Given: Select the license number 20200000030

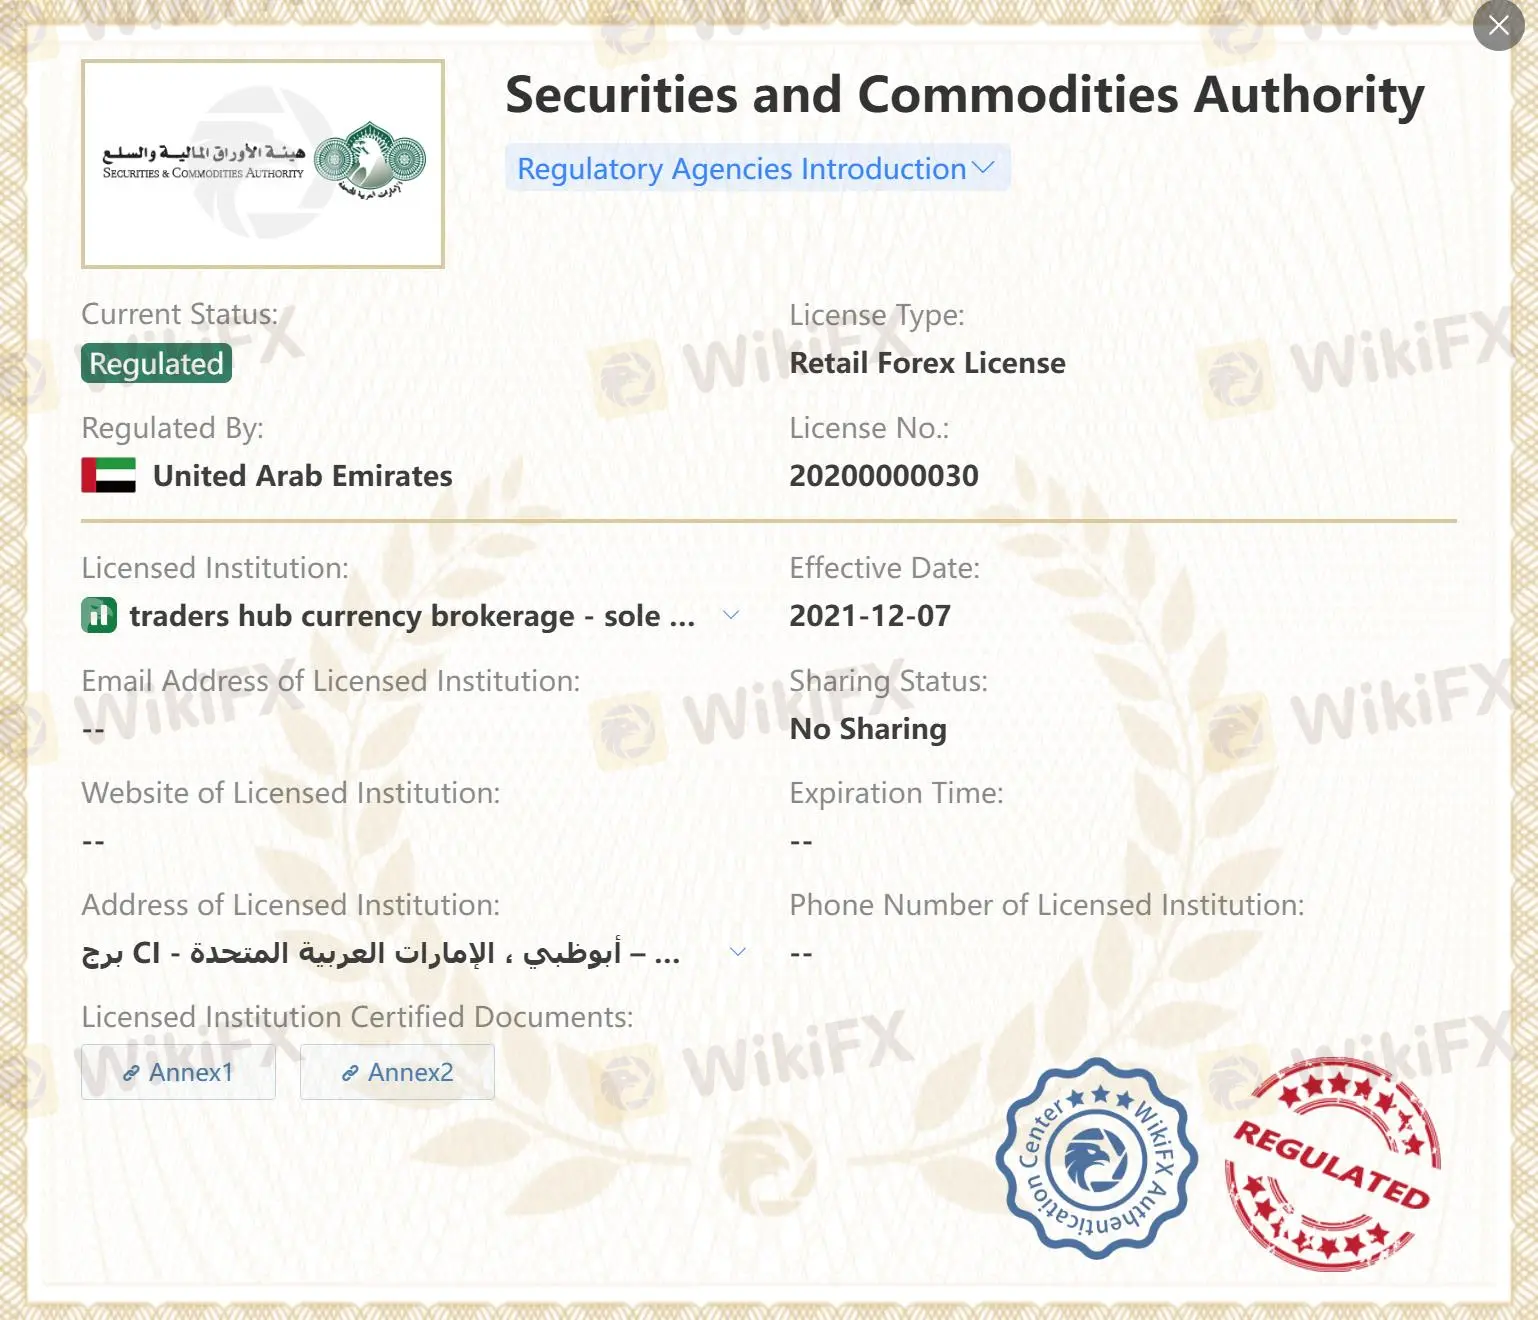Looking at the screenshot, I should tap(884, 476).
